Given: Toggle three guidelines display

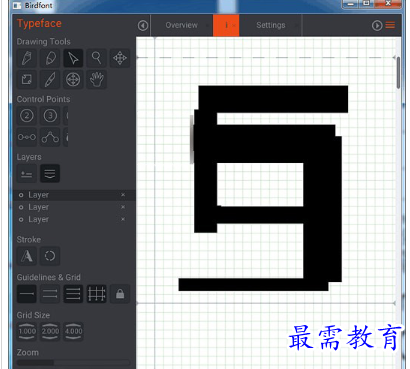Looking at the screenshot, I should pos(73,294).
